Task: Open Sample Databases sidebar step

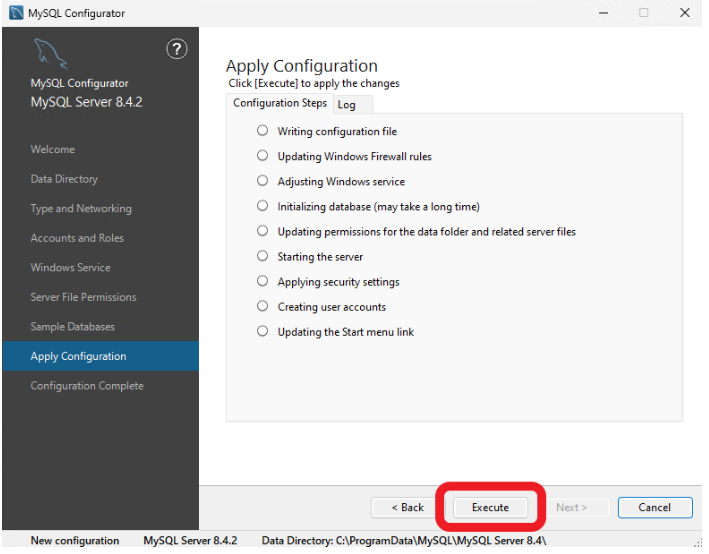Action: 73,327
